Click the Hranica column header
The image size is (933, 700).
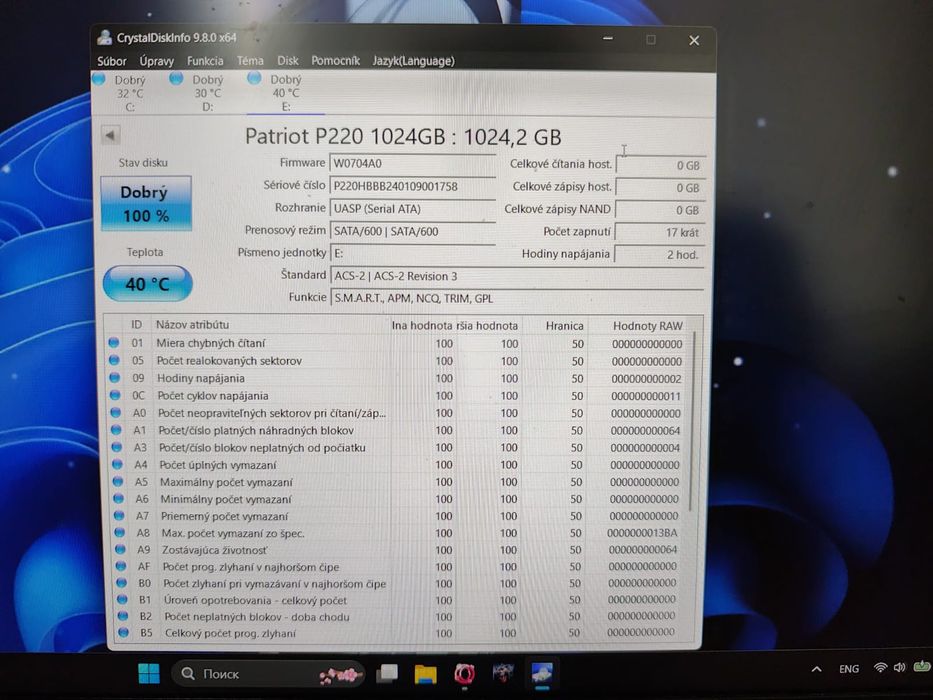coord(564,326)
